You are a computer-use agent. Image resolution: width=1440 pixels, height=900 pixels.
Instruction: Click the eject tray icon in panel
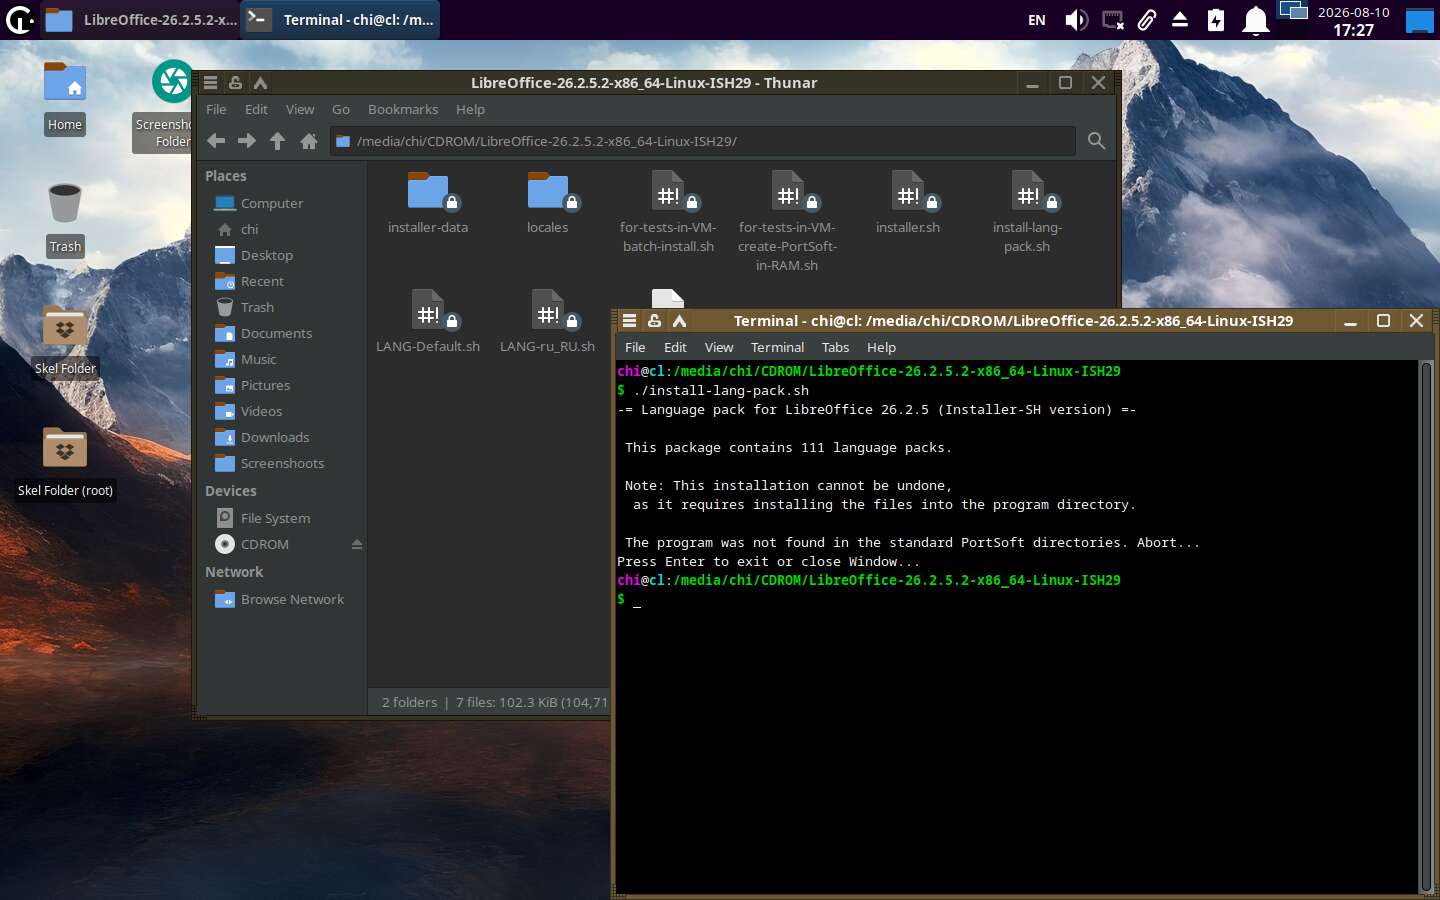click(1180, 20)
